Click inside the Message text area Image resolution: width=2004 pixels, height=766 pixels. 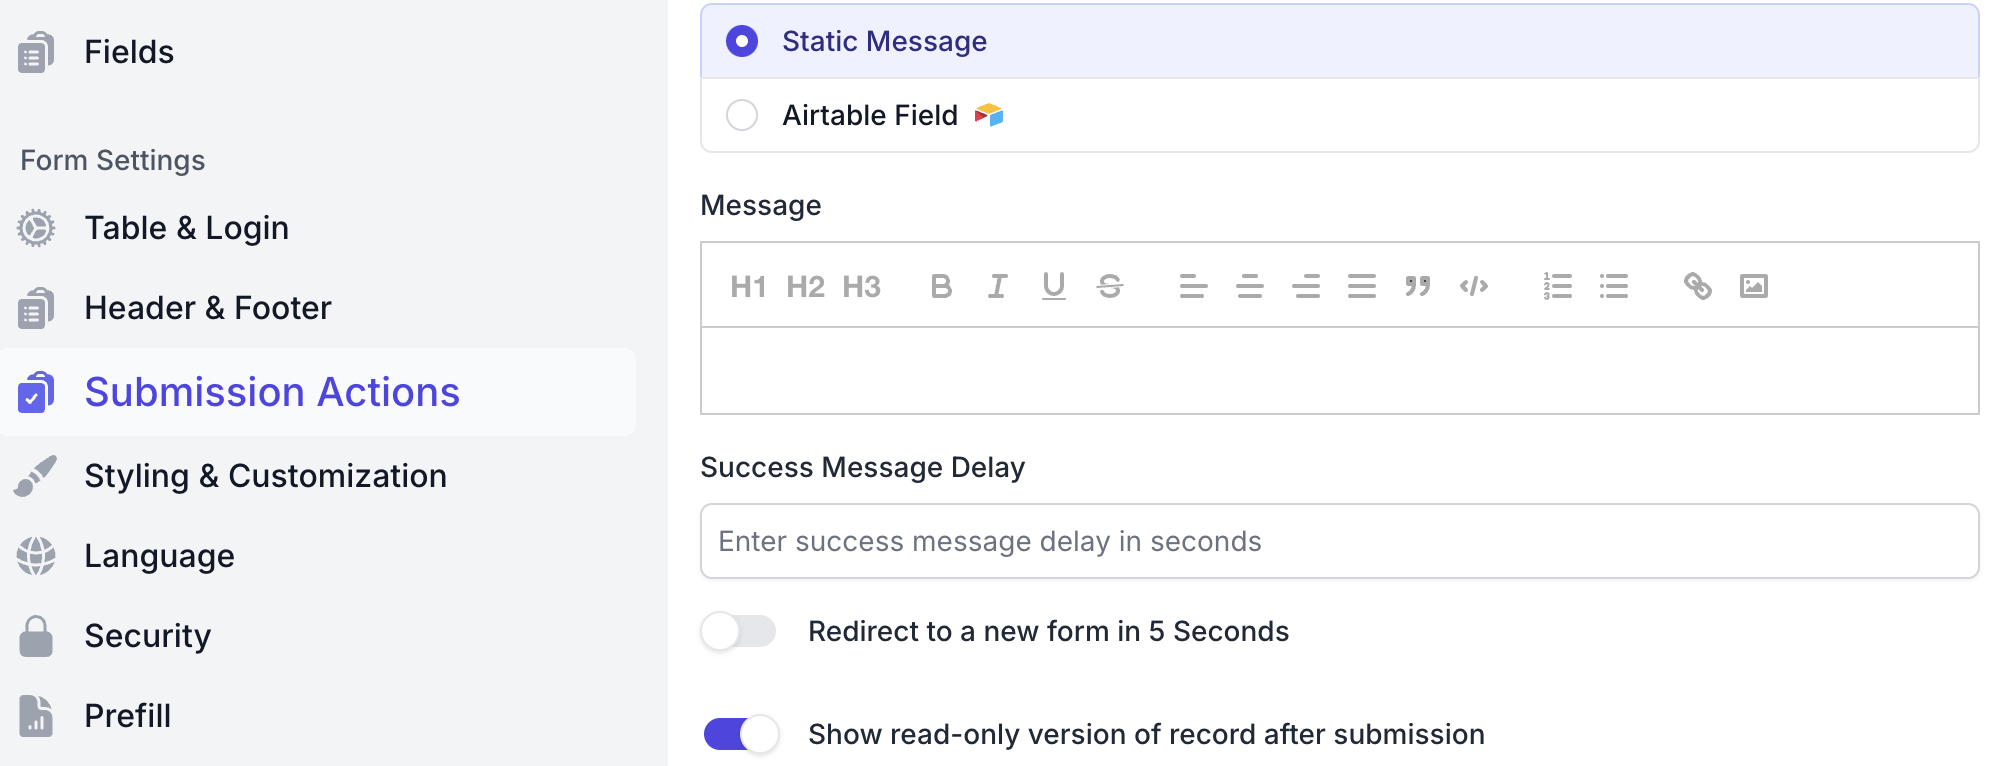[x=1339, y=370]
